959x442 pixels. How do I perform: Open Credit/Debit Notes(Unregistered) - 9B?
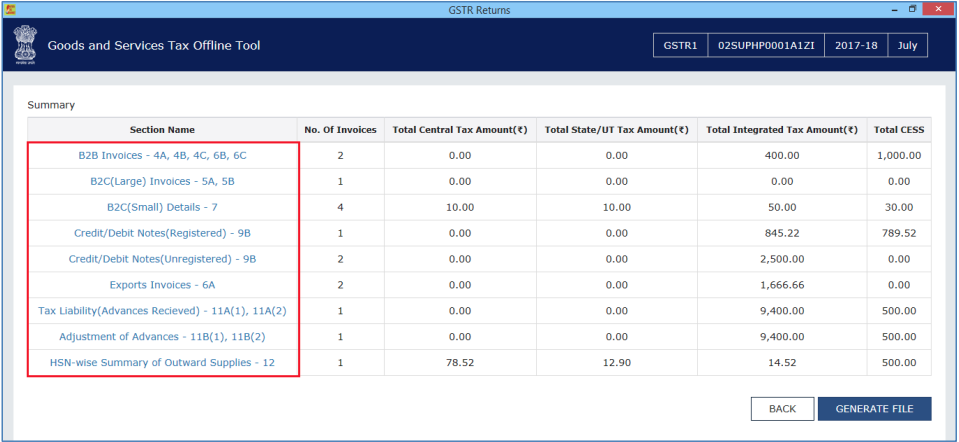(x=162, y=259)
